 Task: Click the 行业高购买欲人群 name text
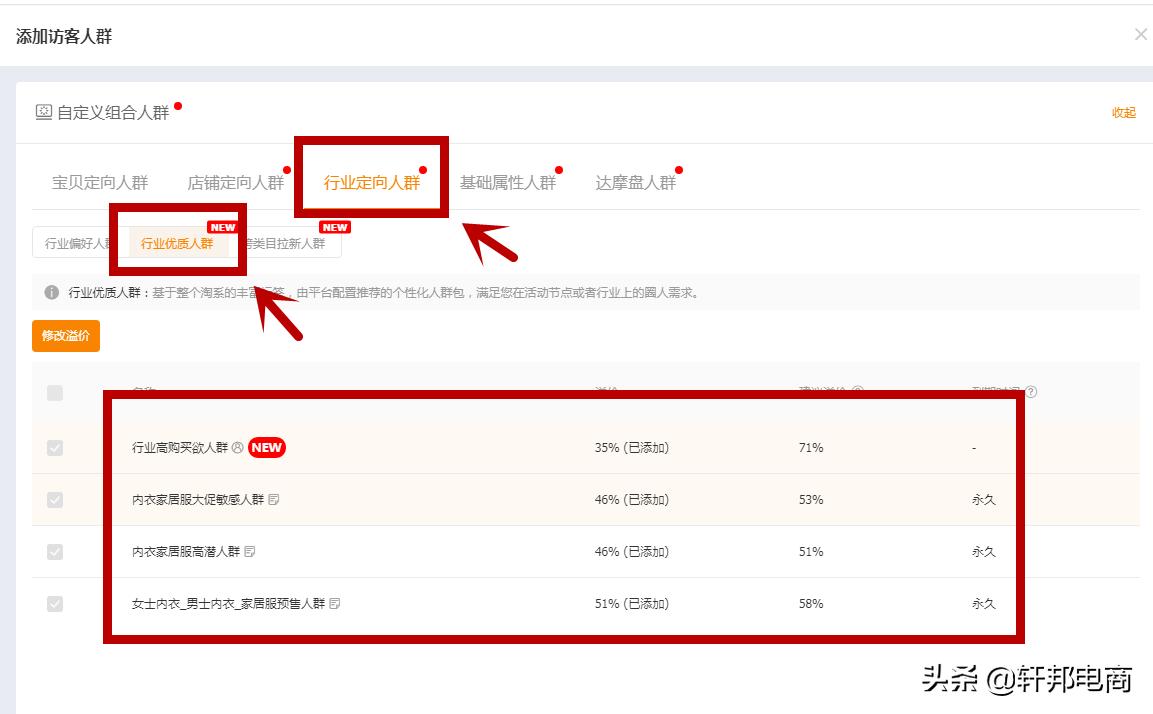[x=180, y=448]
